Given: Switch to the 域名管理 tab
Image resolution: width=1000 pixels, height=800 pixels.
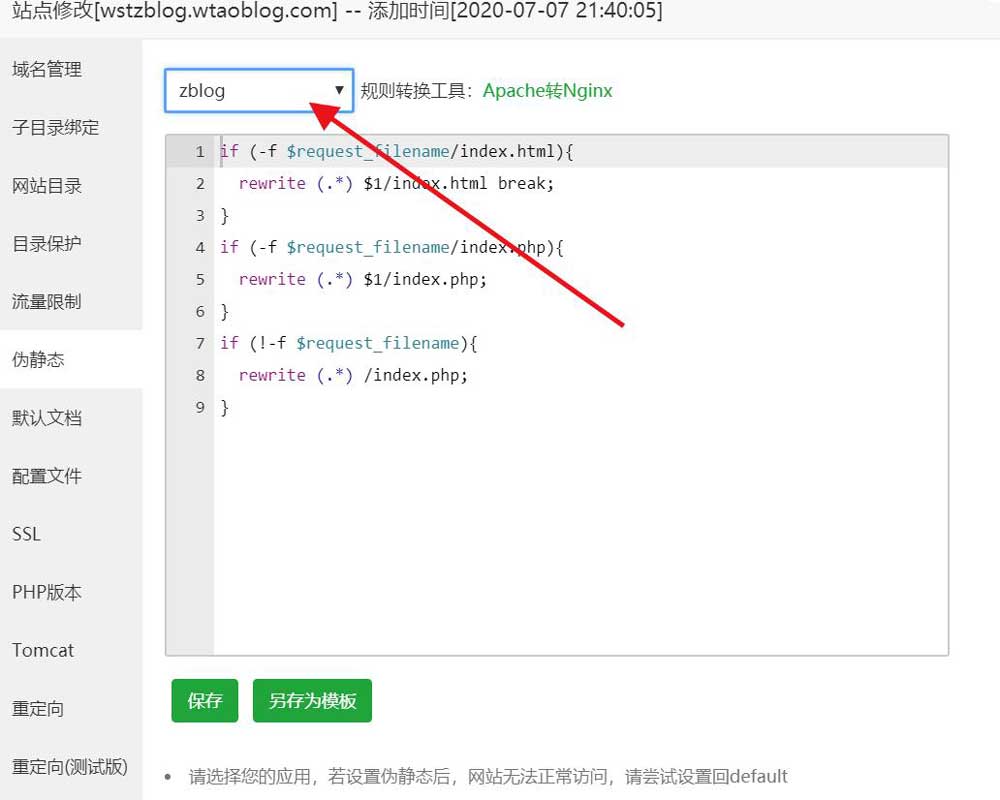Looking at the screenshot, I should [47, 69].
